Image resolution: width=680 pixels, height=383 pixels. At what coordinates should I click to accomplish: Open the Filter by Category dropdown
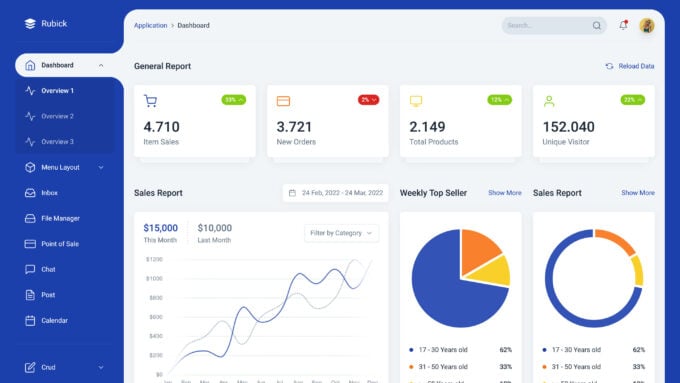pyautogui.click(x=341, y=233)
